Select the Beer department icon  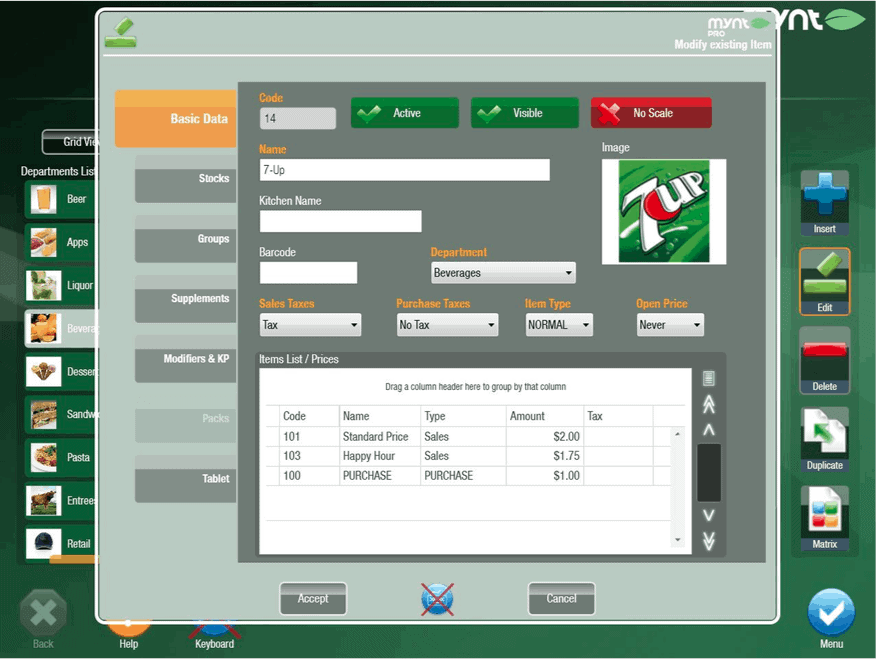point(44,199)
